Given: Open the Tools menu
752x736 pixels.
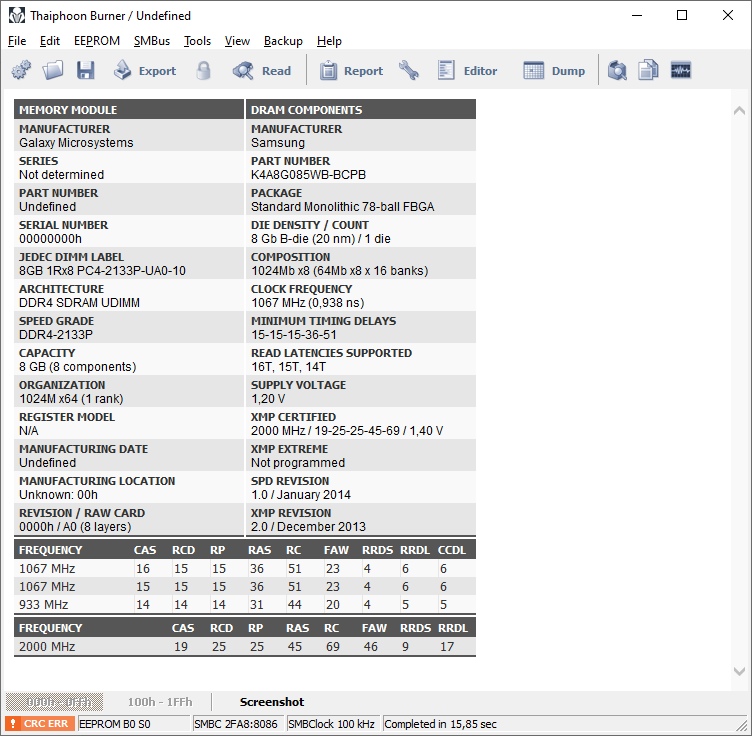Looking at the screenshot, I should pos(198,41).
